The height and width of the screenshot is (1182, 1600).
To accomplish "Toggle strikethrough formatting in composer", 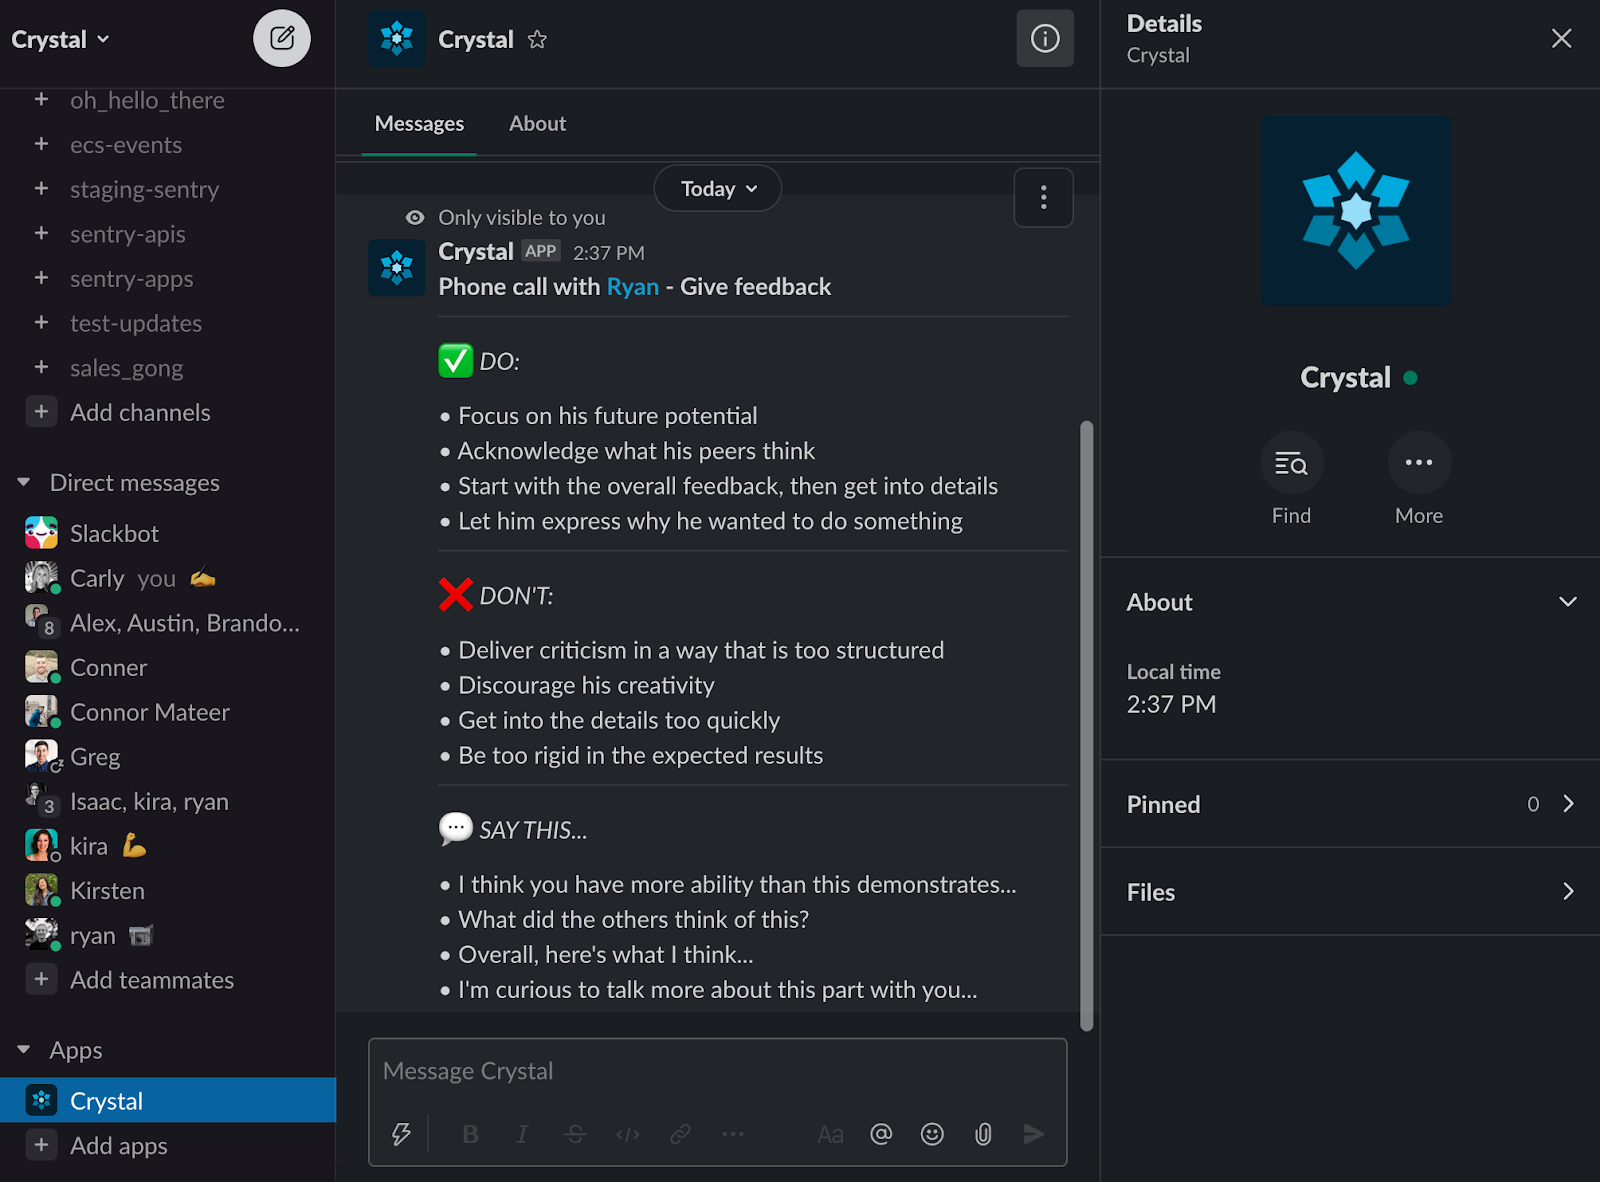I will click(x=575, y=1134).
